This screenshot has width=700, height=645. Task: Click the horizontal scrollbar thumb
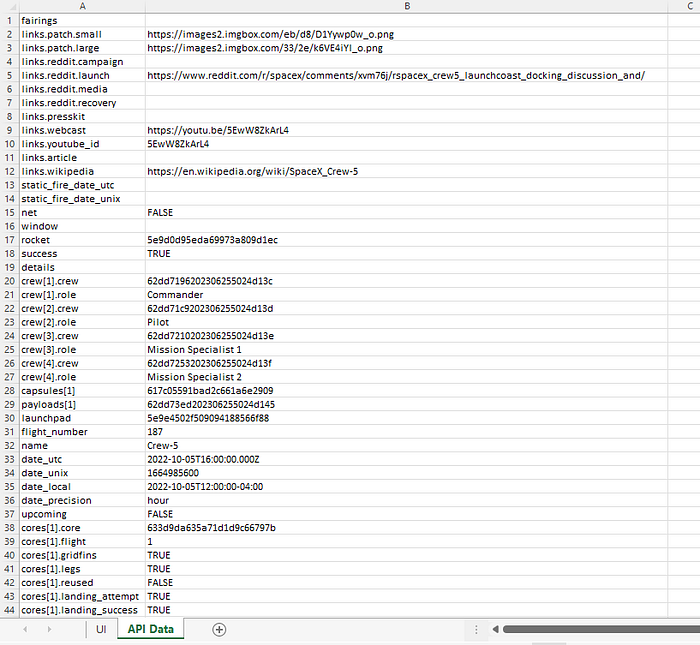(x=601, y=629)
